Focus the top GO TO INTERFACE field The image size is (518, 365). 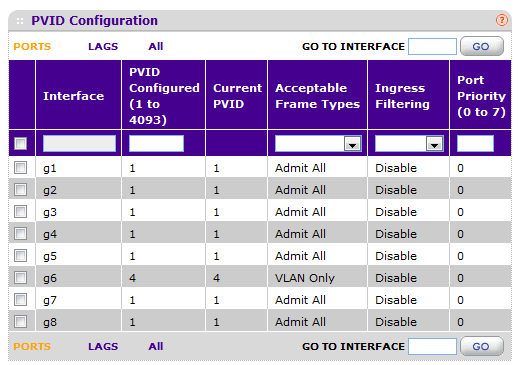click(x=432, y=46)
